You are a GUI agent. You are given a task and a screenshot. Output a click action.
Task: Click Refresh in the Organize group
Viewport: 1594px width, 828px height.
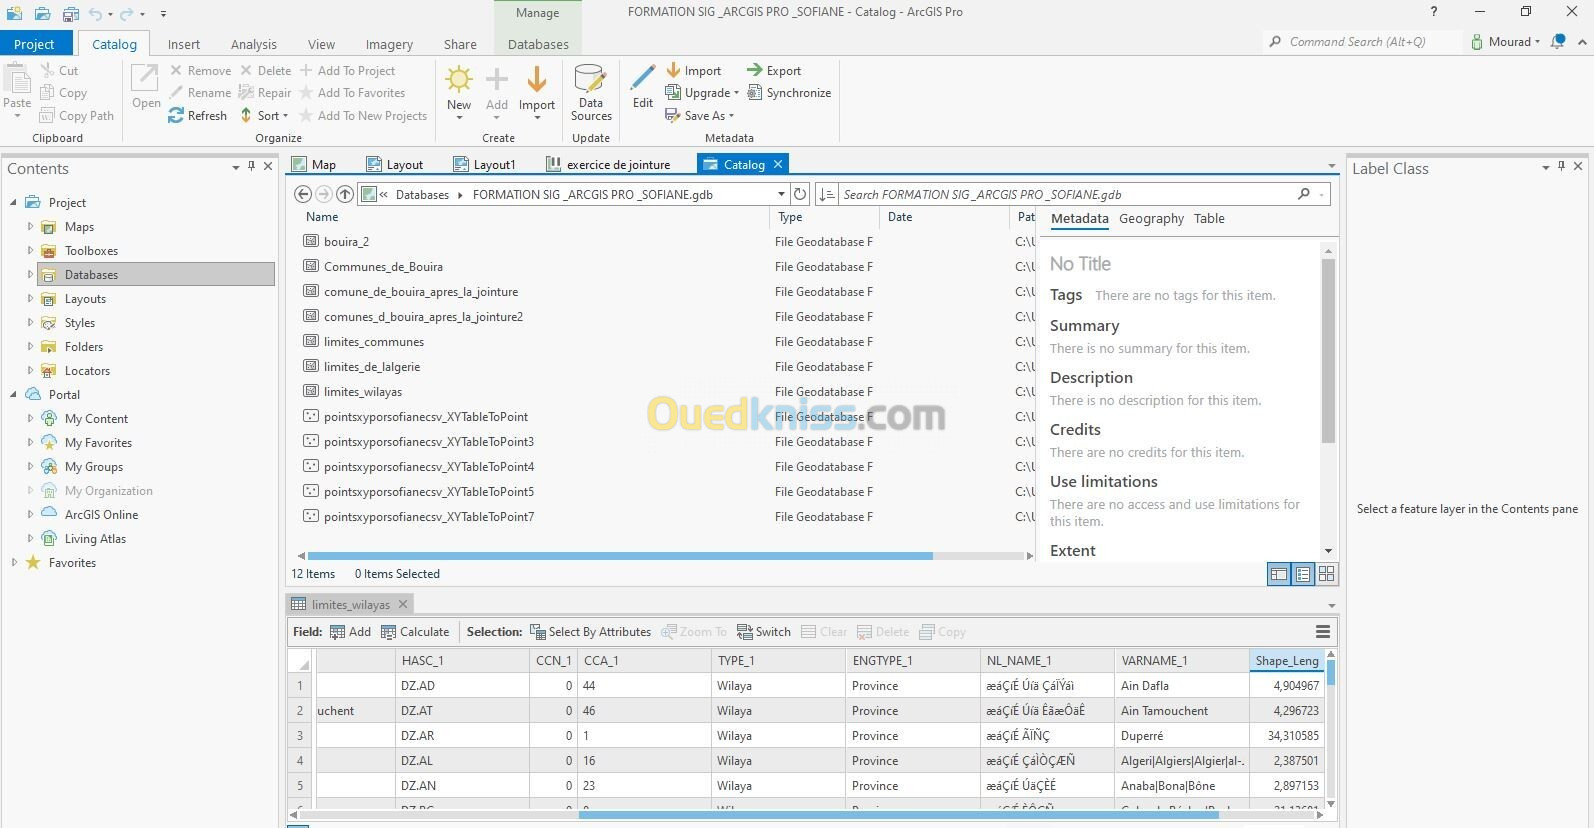pos(198,115)
